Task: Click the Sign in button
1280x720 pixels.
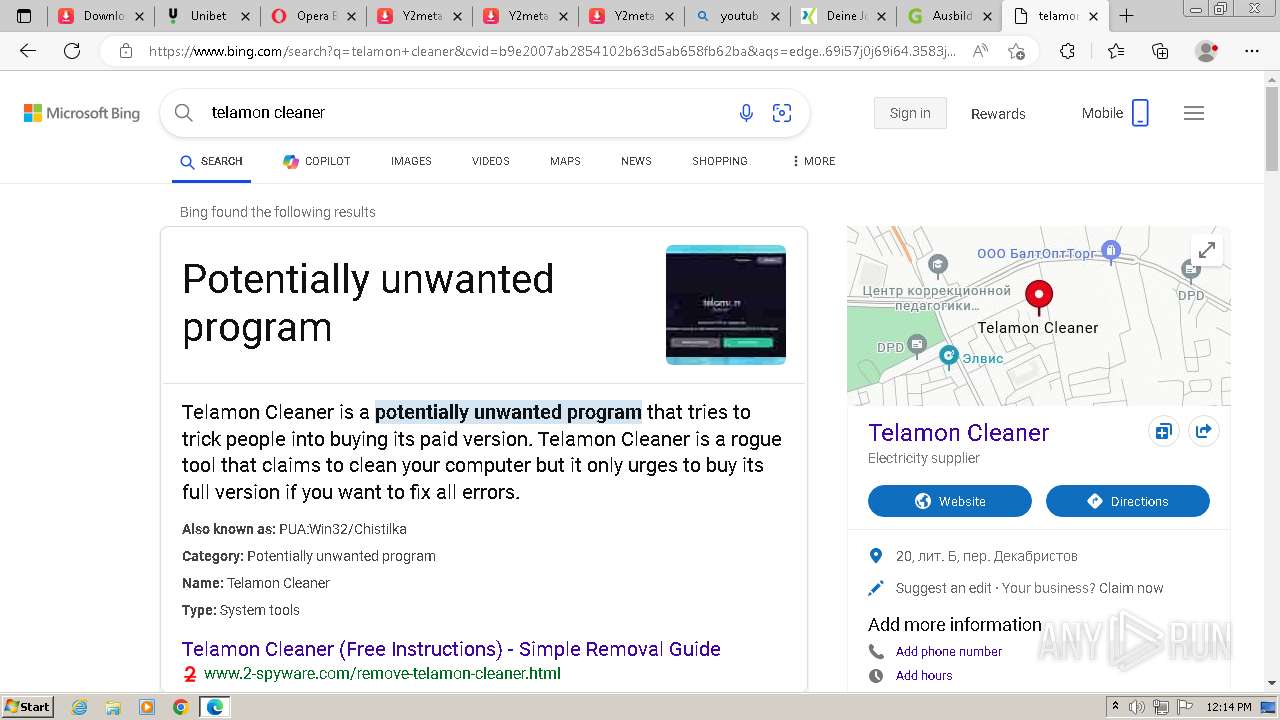Action: [x=910, y=113]
